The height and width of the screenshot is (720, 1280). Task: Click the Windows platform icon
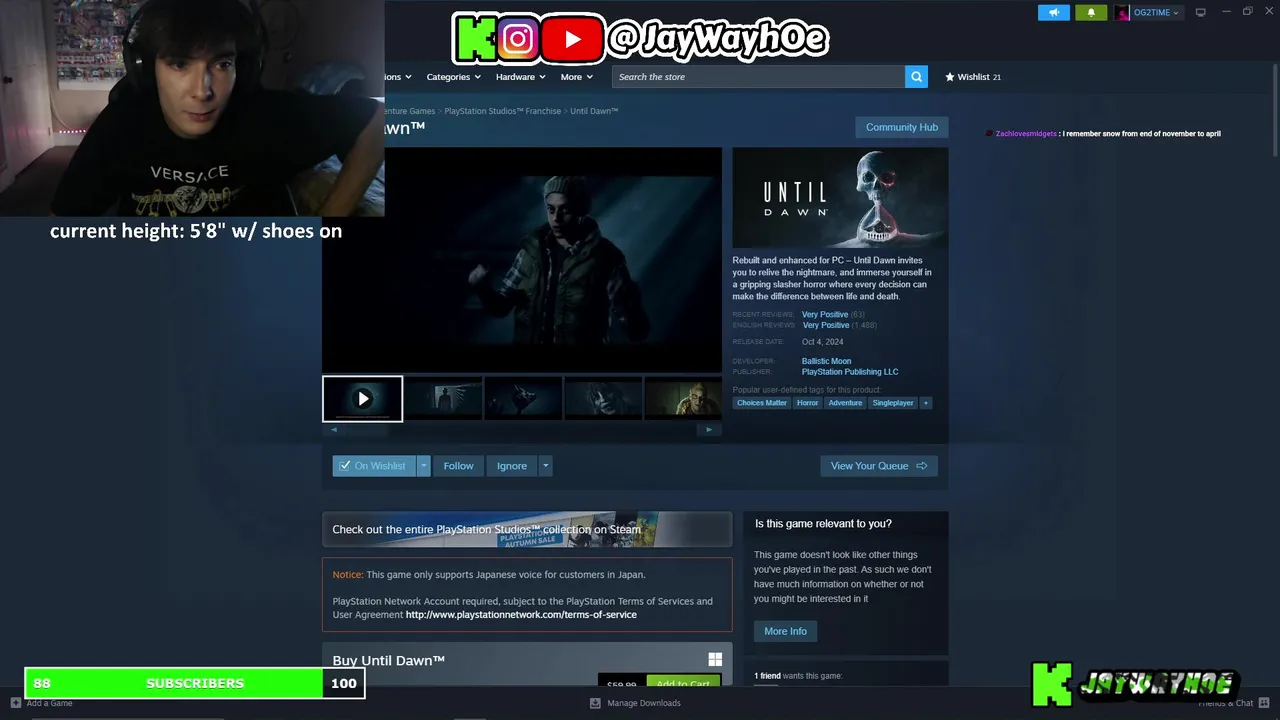tap(715, 660)
